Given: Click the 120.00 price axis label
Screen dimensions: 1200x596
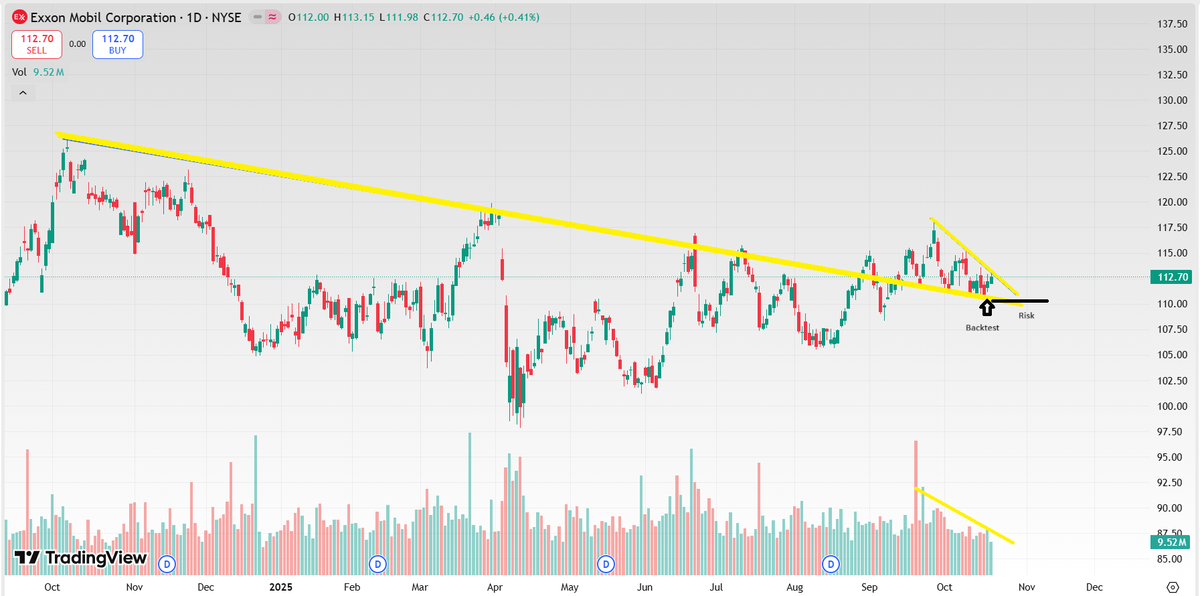Looking at the screenshot, I should (x=1170, y=202).
